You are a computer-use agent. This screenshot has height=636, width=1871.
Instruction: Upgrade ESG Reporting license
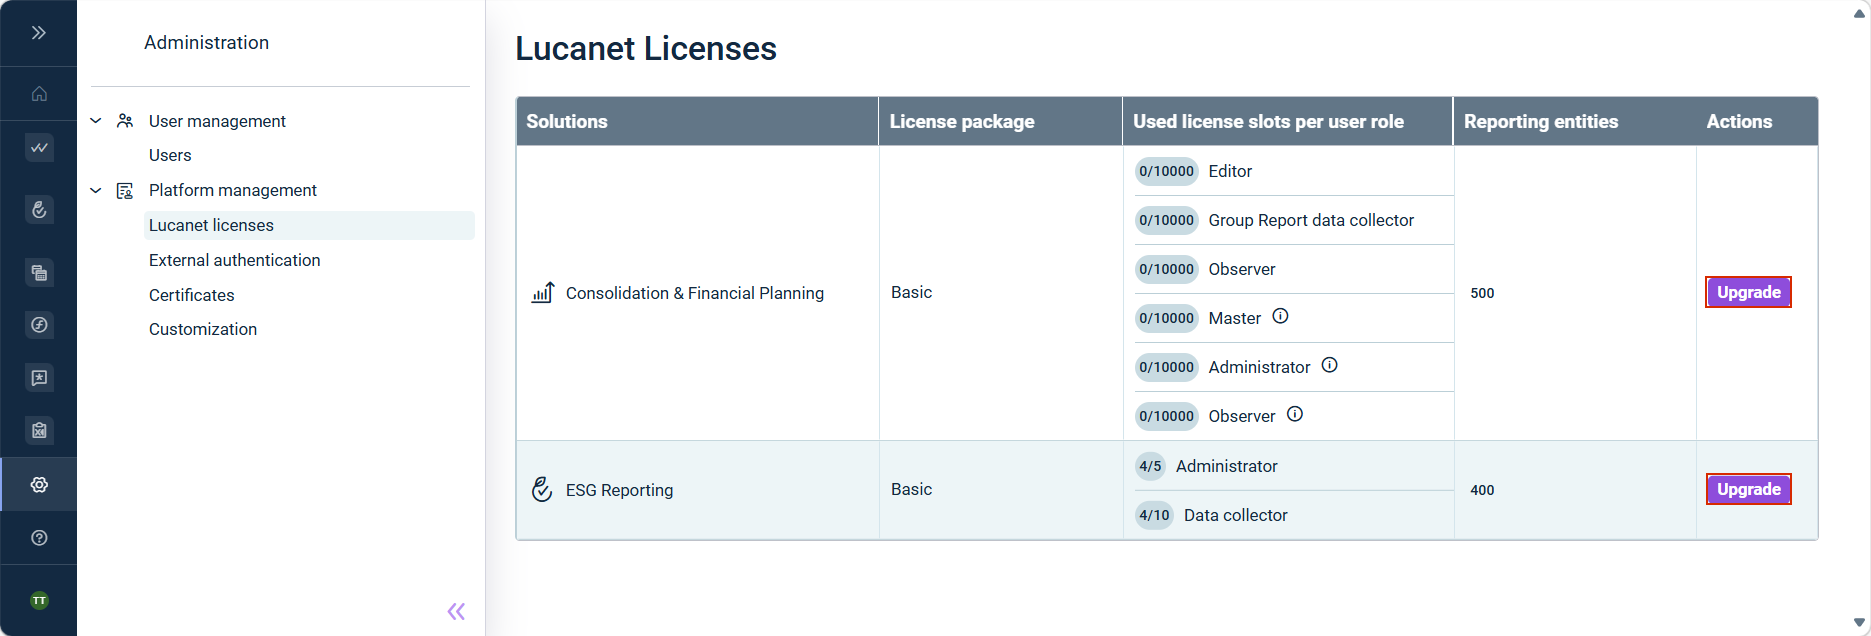coord(1748,489)
